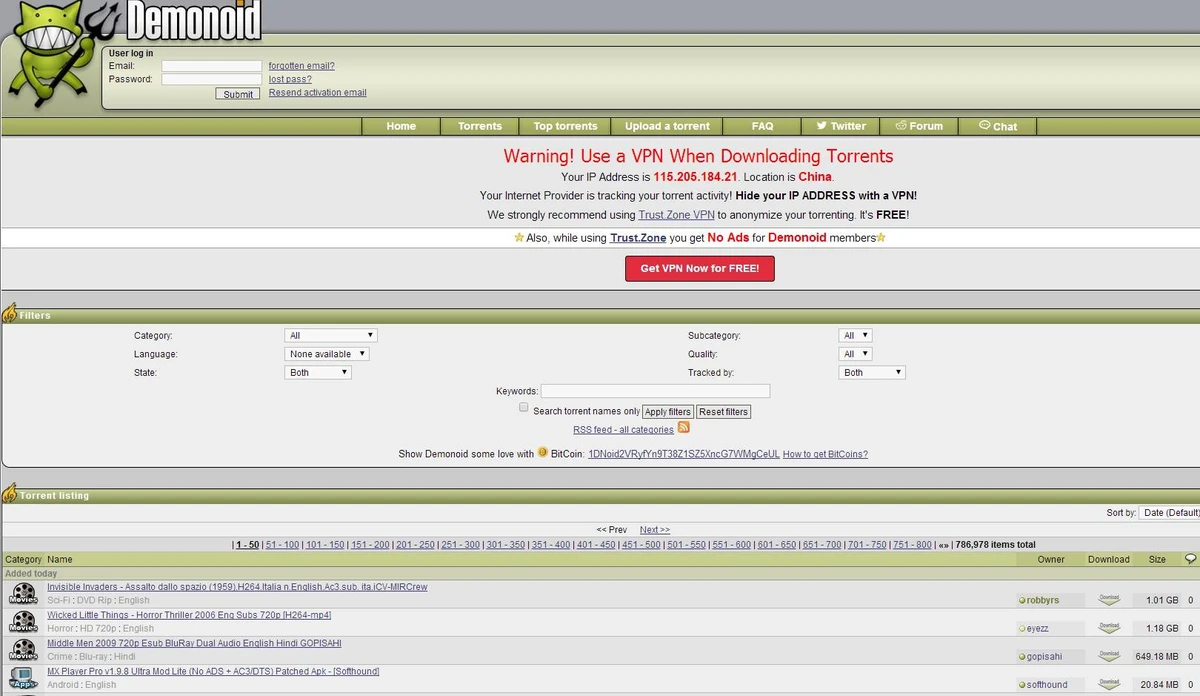1200x696 pixels.
Task: Click the Reset filters button
Action: [724, 412]
